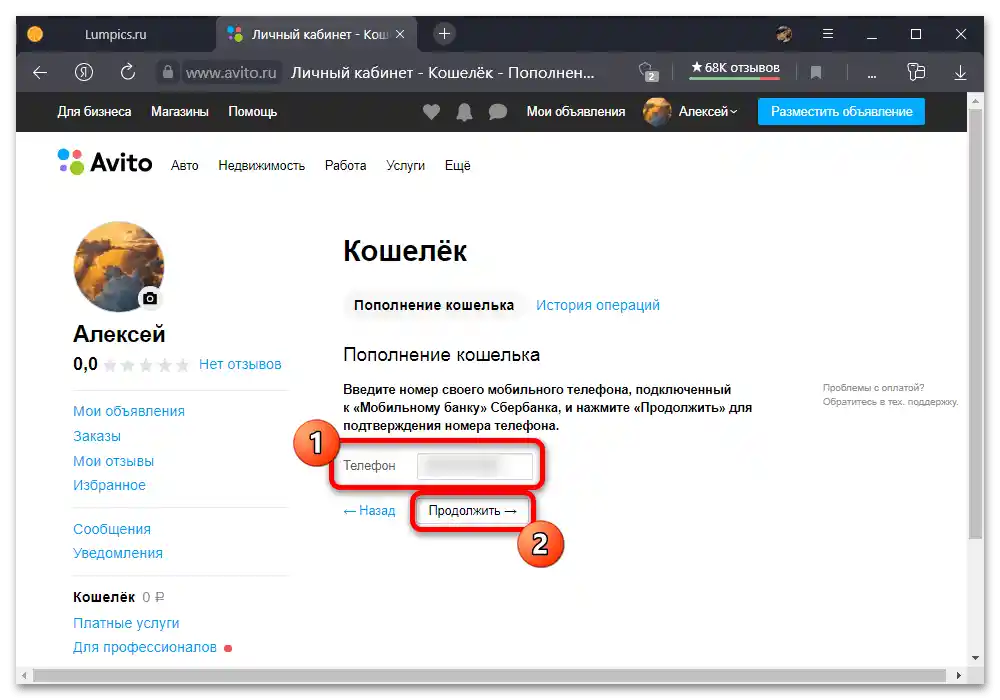Change profile photo via camera icon
This screenshot has height=700, width=1000.
click(150, 298)
